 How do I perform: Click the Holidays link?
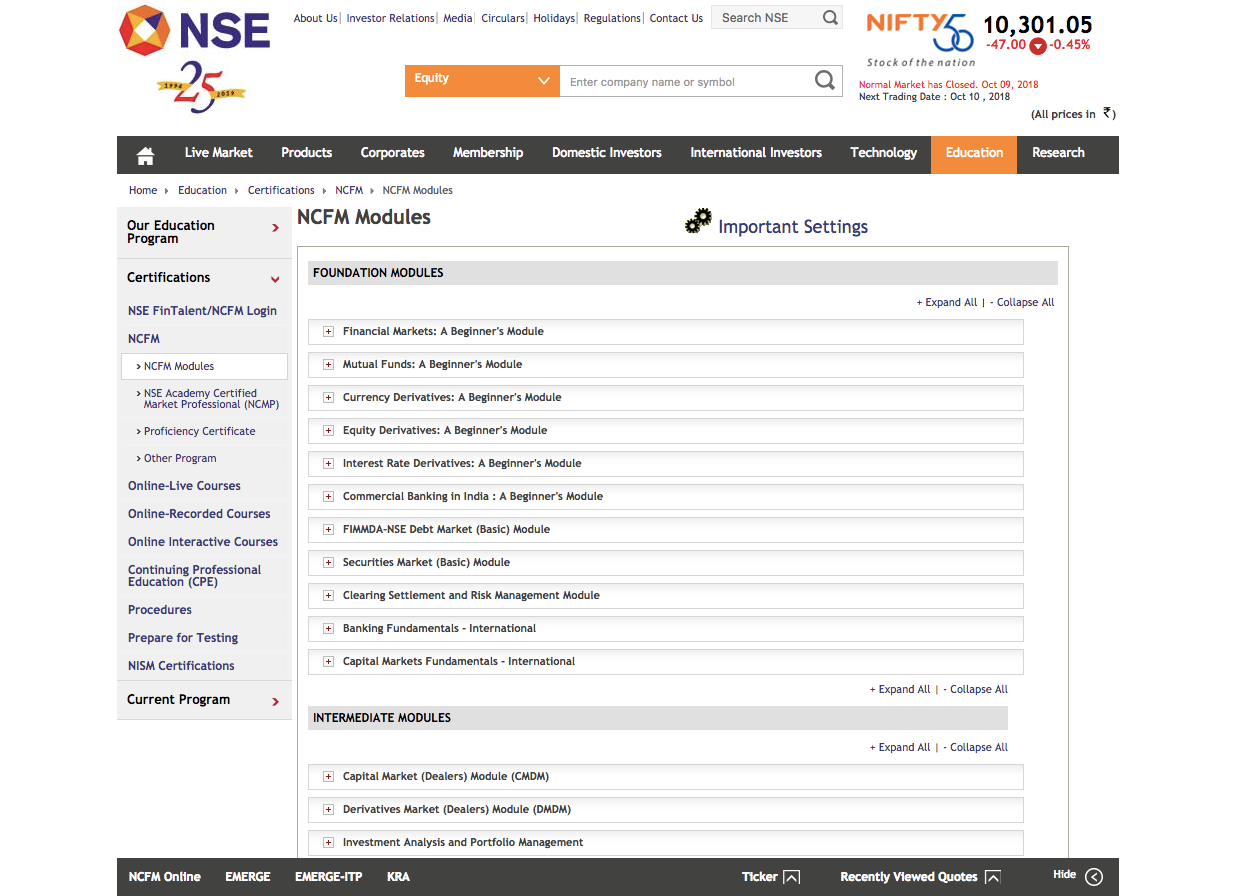[554, 18]
